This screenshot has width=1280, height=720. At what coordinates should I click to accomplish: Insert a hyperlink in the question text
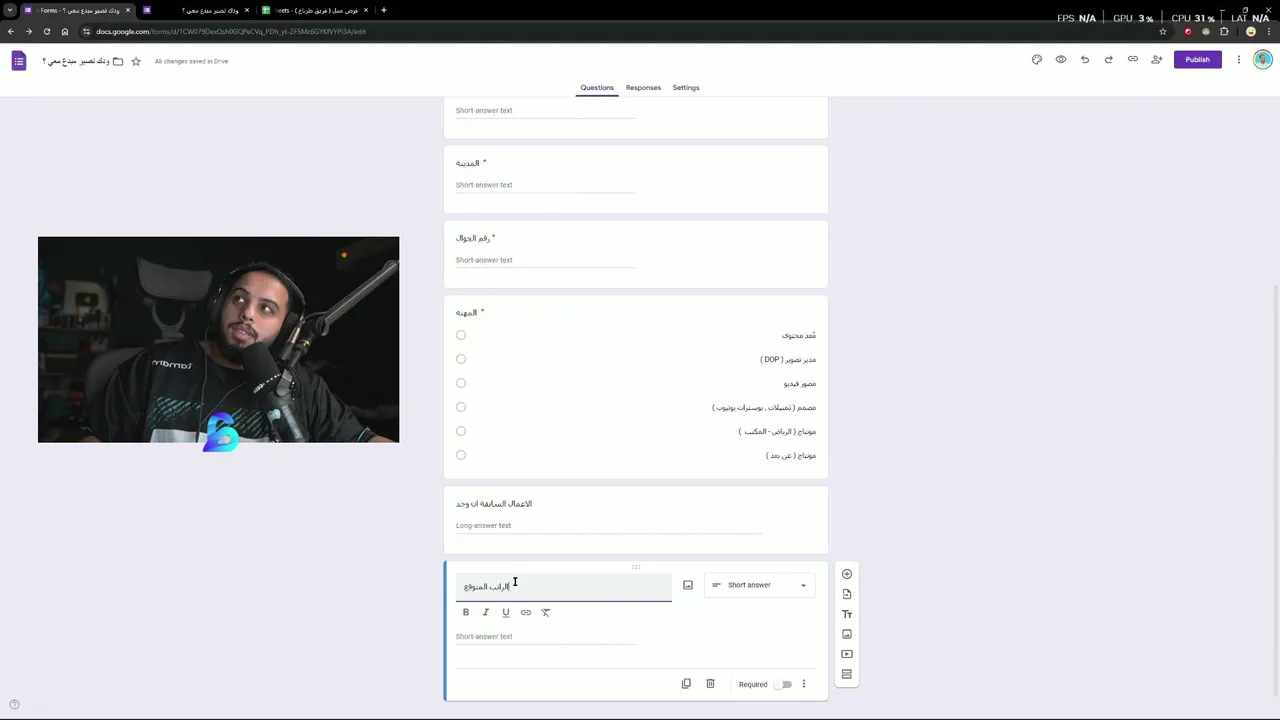526,612
